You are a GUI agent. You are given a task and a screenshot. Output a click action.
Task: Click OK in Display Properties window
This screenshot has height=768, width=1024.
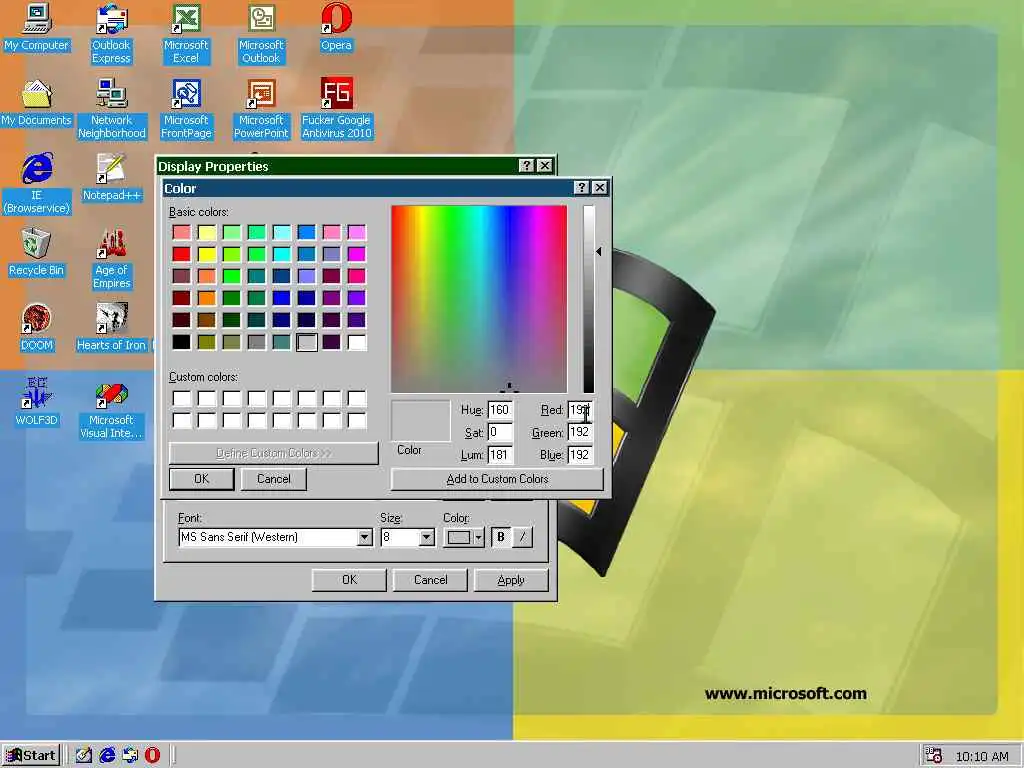coord(349,580)
